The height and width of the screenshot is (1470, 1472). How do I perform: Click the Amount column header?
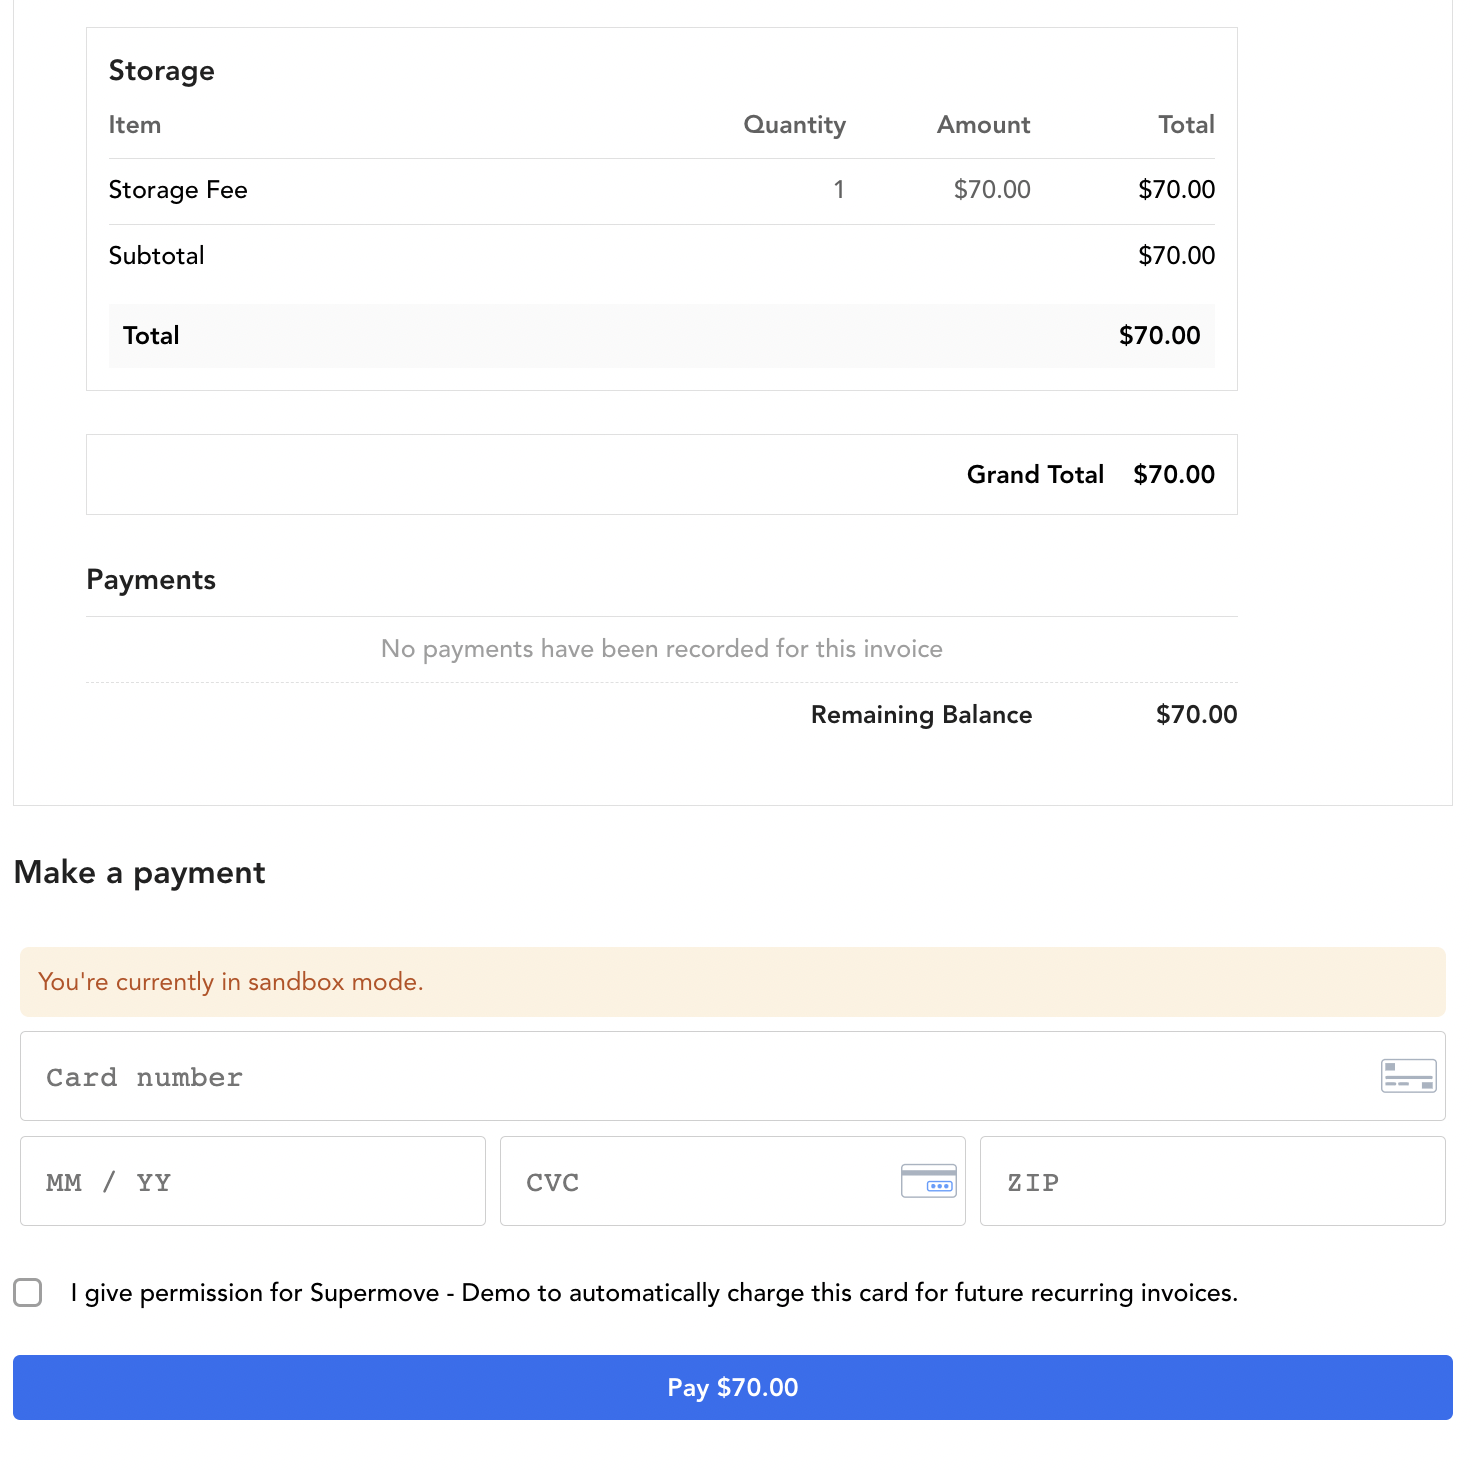click(984, 125)
